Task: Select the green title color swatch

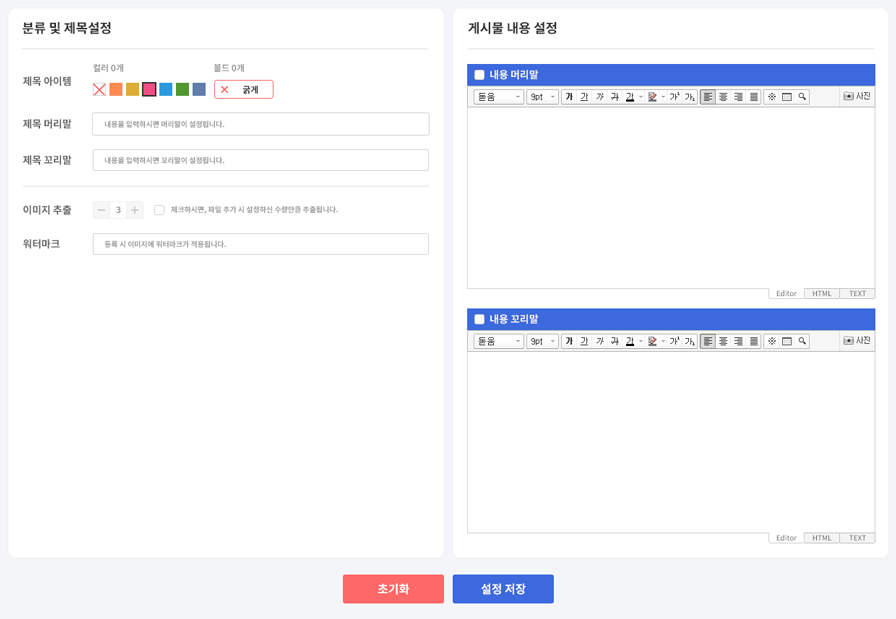Action: [182, 90]
